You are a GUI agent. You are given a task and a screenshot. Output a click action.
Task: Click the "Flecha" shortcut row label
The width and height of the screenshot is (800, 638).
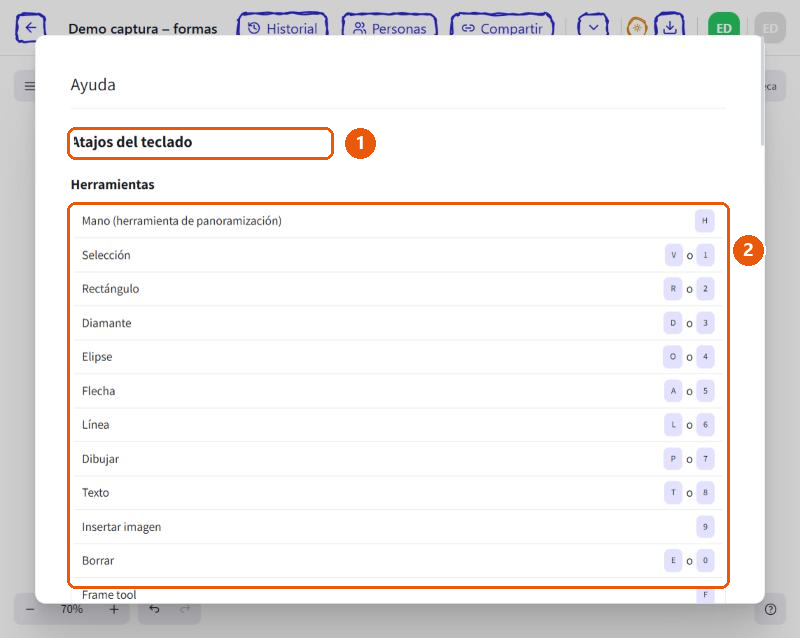point(98,390)
